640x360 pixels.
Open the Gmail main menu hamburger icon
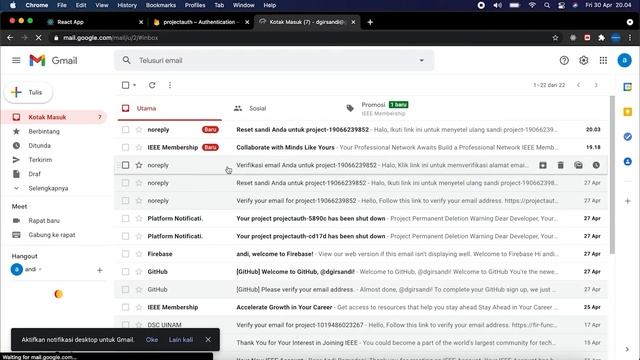click(16, 60)
